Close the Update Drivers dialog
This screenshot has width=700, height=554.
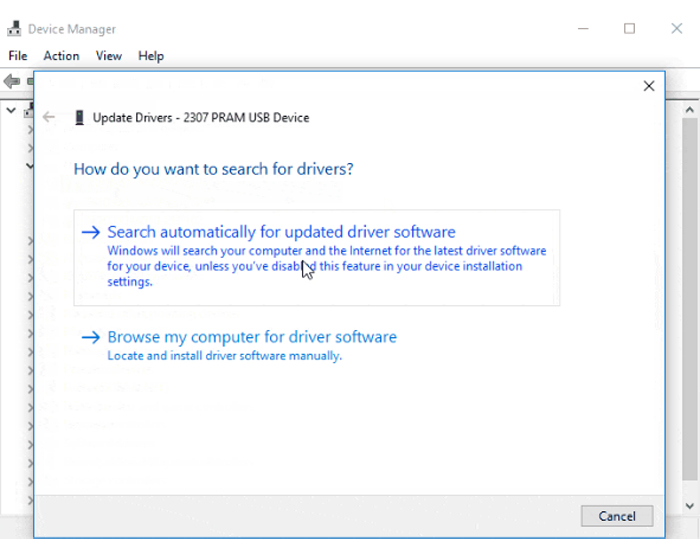(649, 86)
